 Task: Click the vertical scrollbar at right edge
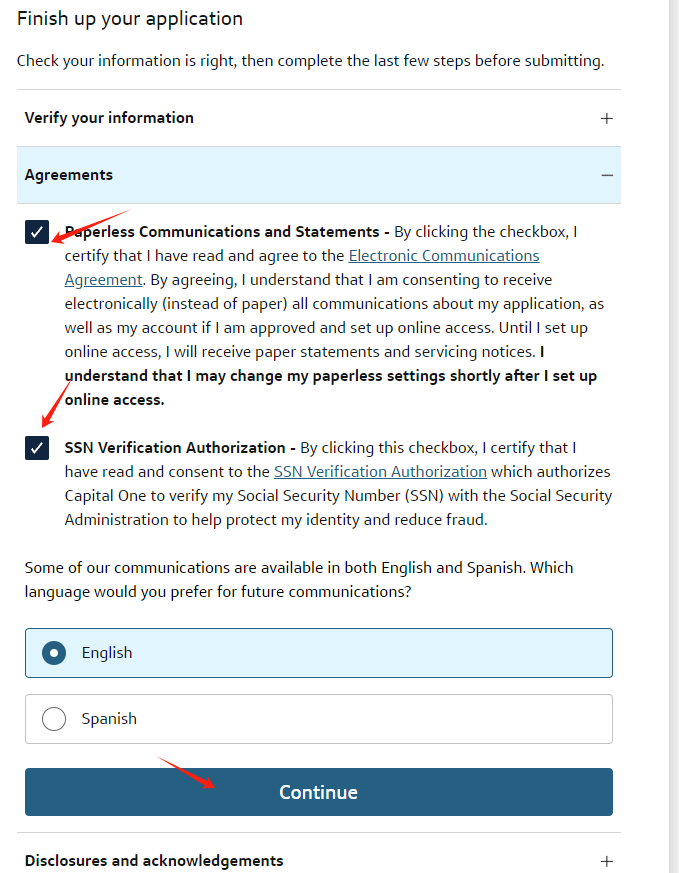click(x=673, y=436)
